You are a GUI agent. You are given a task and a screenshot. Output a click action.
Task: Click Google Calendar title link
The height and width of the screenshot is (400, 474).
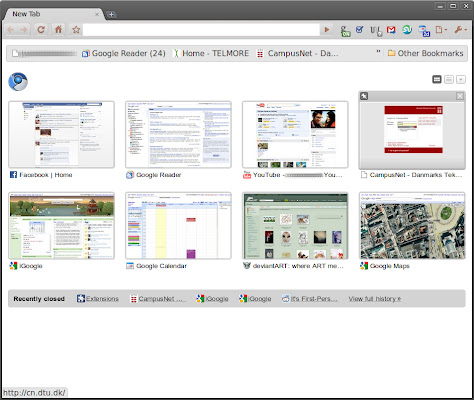pyautogui.click(x=161, y=266)
